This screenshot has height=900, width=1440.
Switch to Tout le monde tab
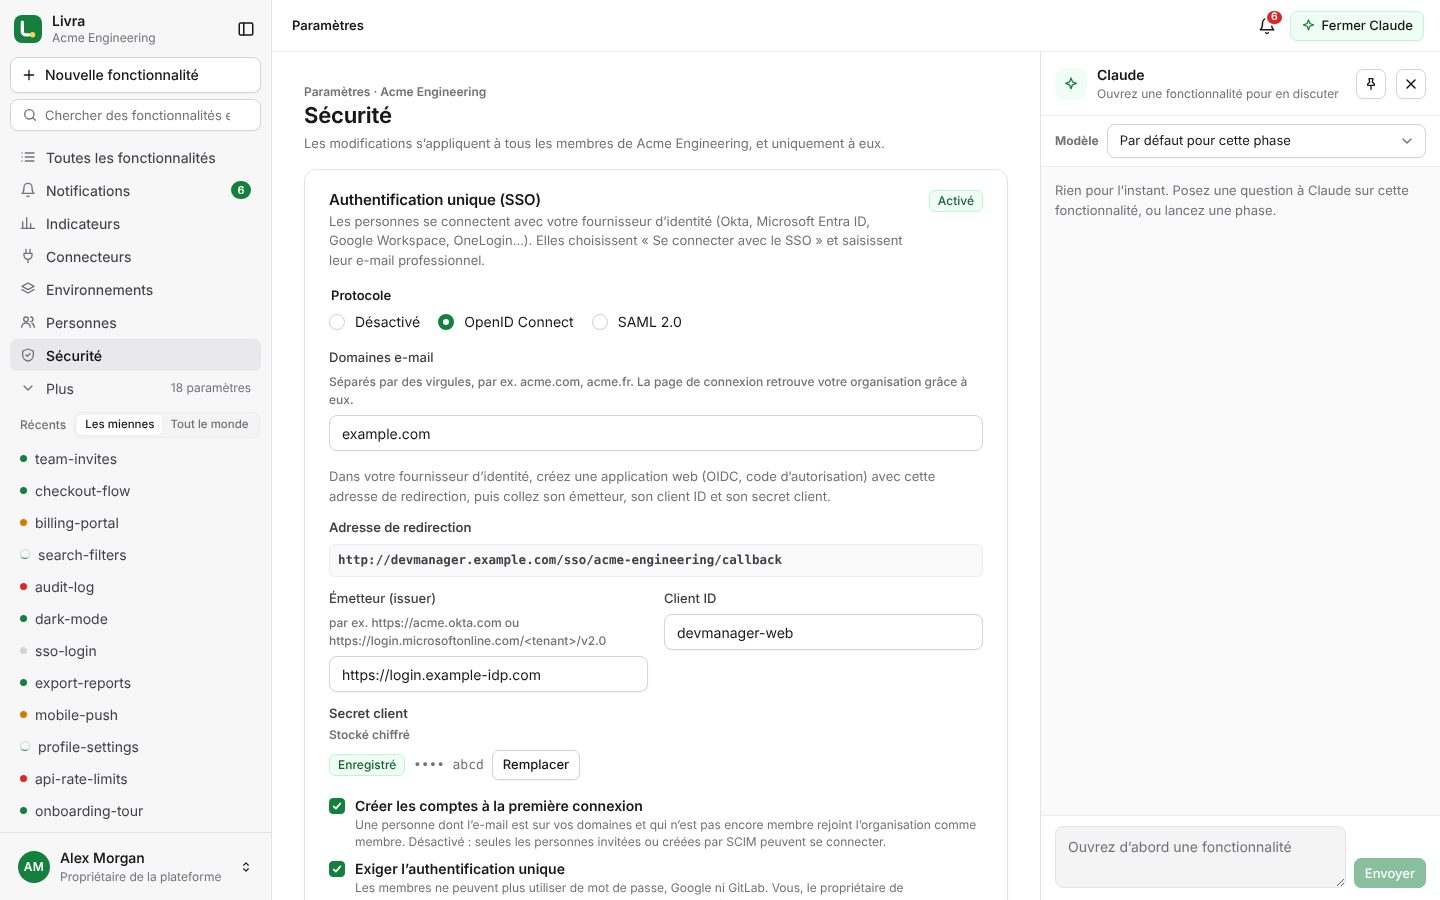209,424
